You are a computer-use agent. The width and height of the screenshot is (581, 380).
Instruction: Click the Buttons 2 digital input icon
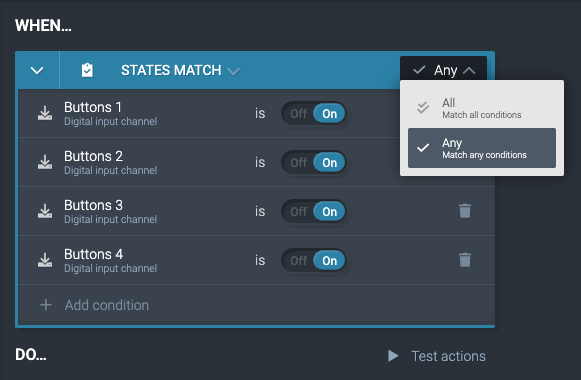pos(45,162)
